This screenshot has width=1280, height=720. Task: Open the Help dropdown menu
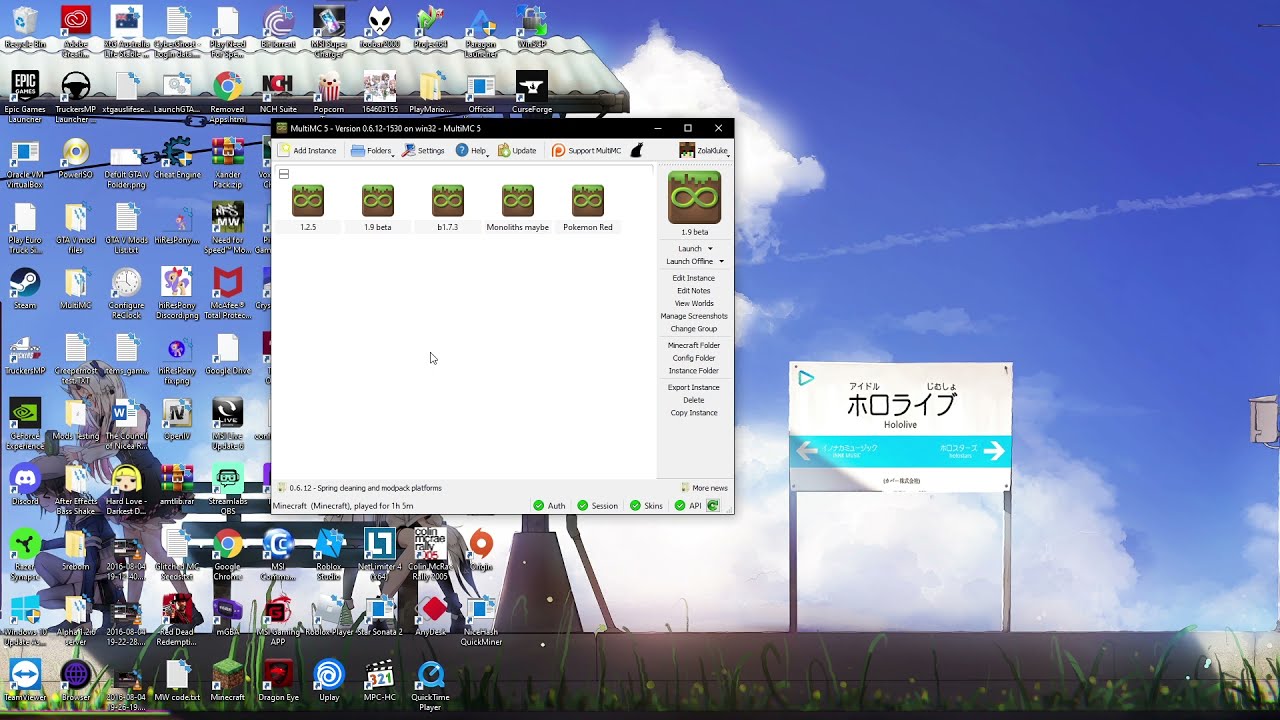(472, 151)
